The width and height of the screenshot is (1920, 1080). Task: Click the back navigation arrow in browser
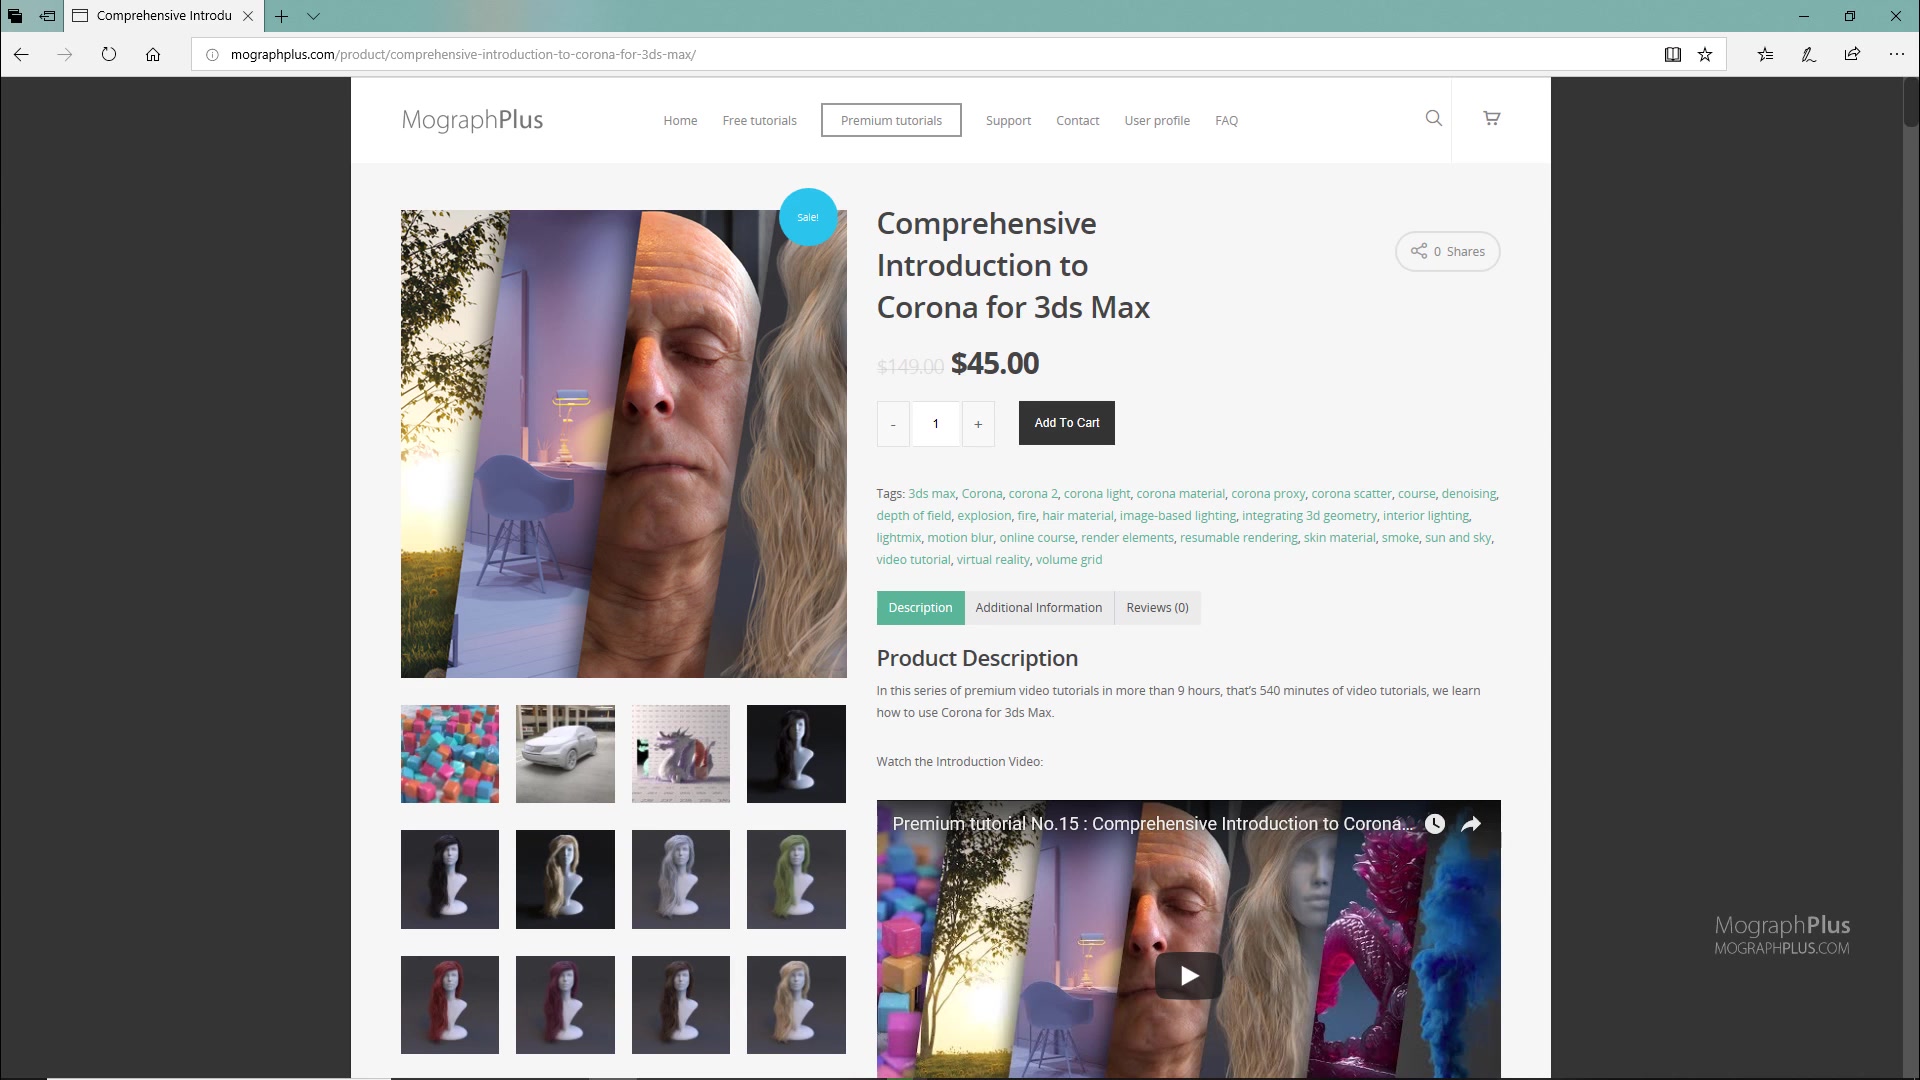pos(20,54)
